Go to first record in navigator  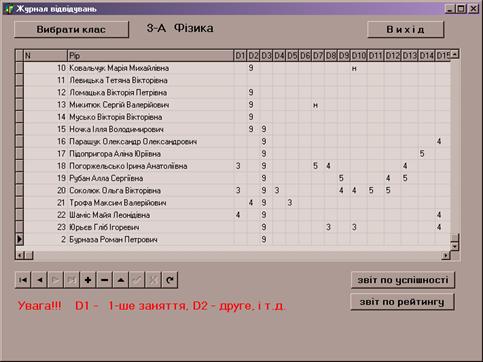23,280
